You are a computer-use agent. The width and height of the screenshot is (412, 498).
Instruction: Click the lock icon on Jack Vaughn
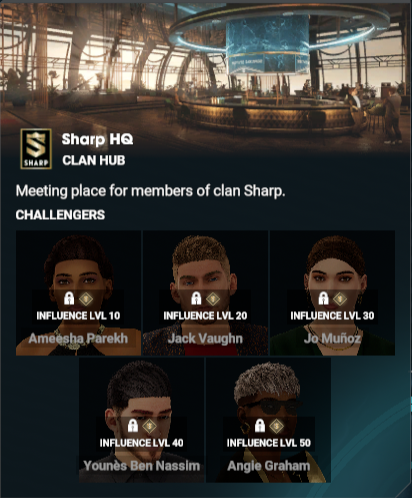tap(196, 298)
